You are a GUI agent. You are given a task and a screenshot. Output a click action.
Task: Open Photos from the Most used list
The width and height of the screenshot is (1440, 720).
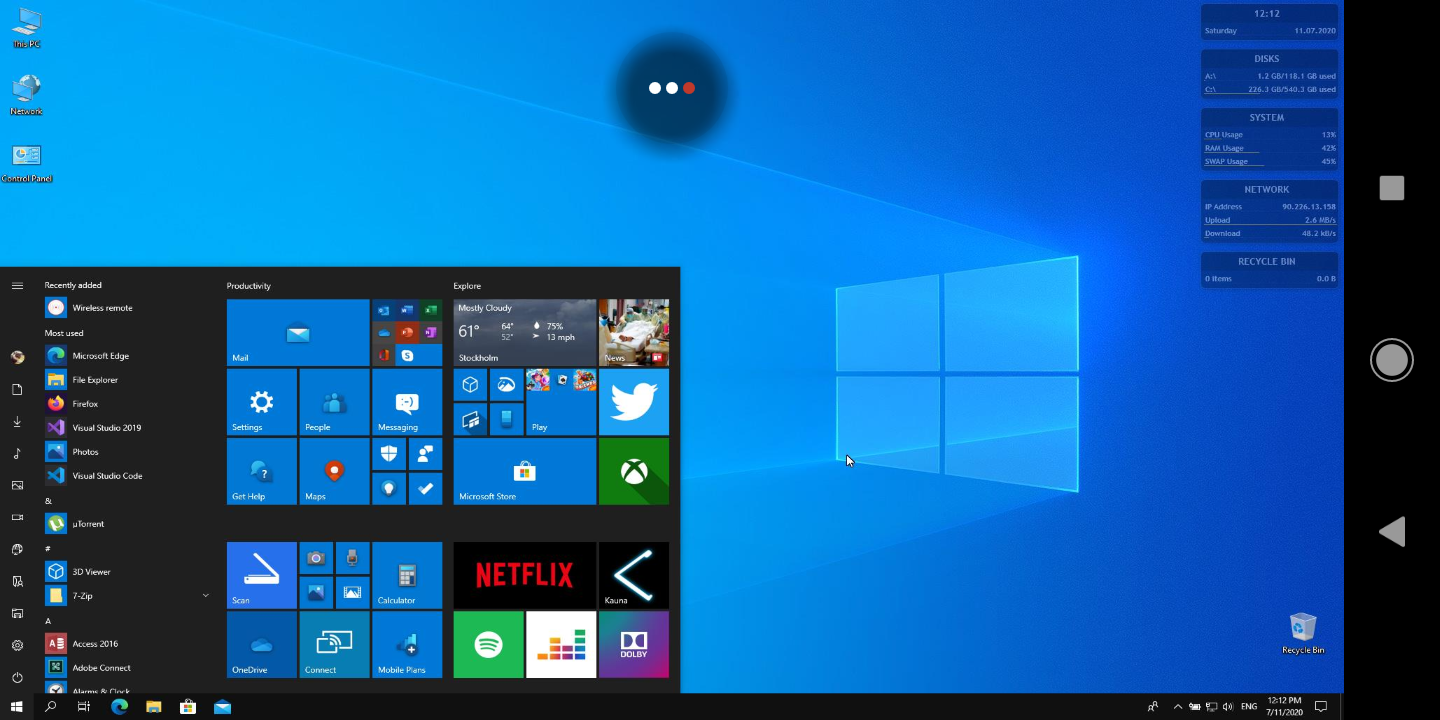pos(128,452)
